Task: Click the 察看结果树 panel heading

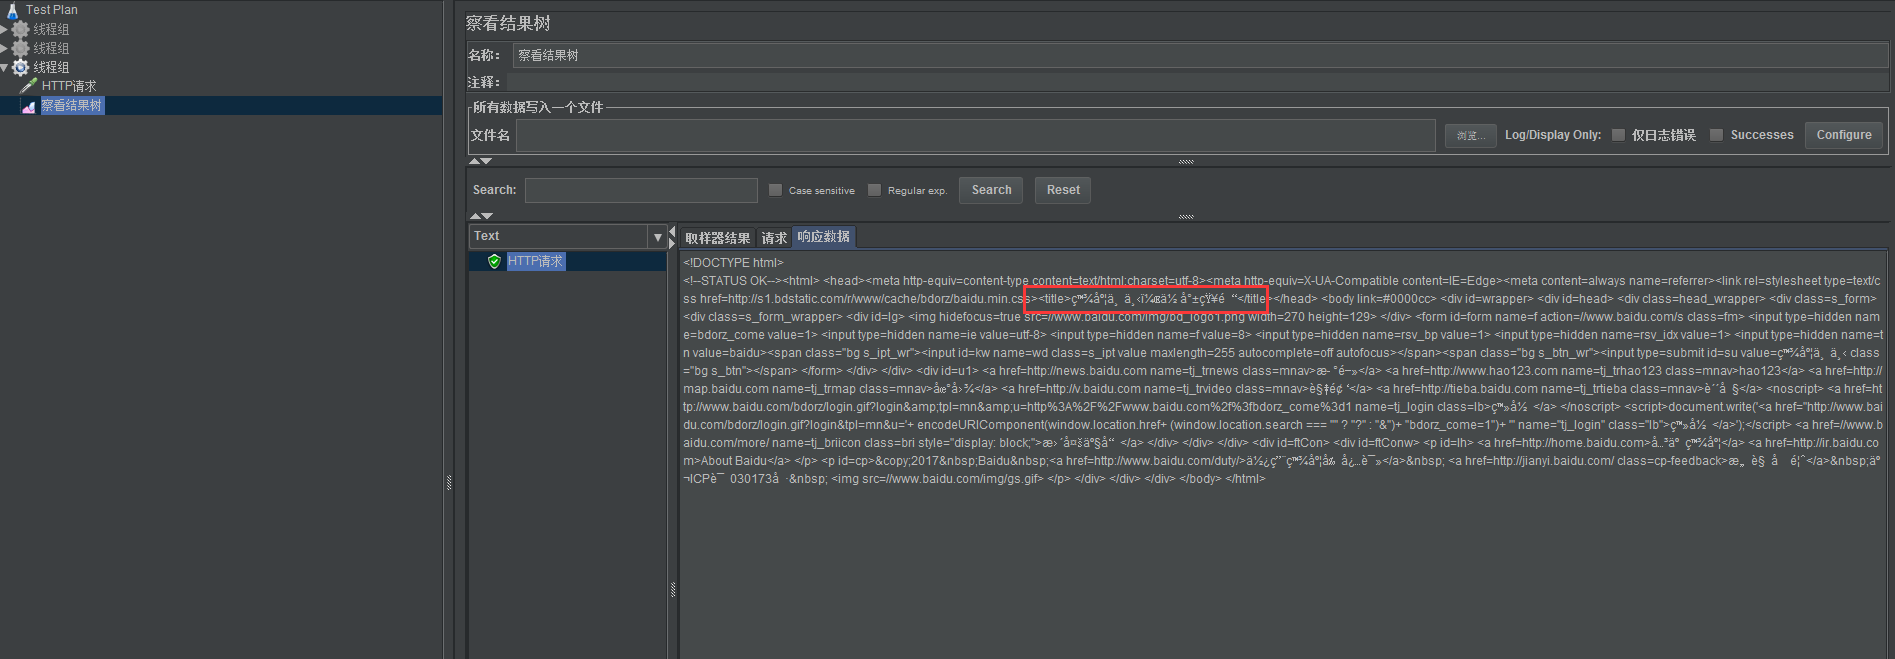Action: tap(508, 23)
